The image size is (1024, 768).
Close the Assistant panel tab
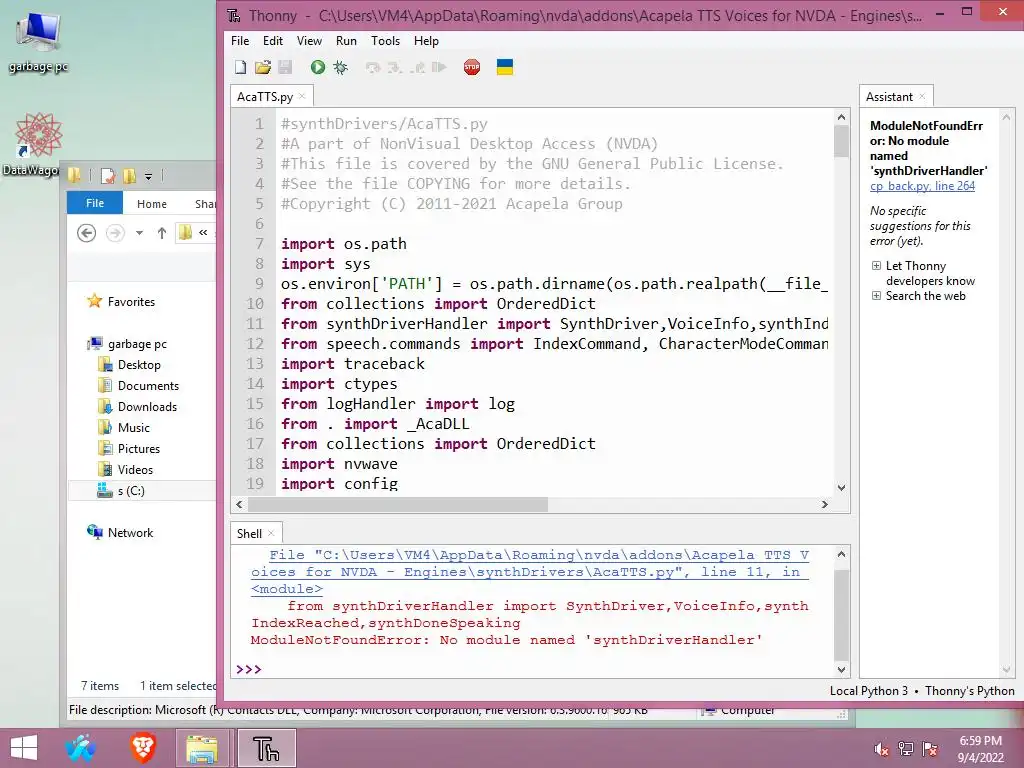pos(922,96)
